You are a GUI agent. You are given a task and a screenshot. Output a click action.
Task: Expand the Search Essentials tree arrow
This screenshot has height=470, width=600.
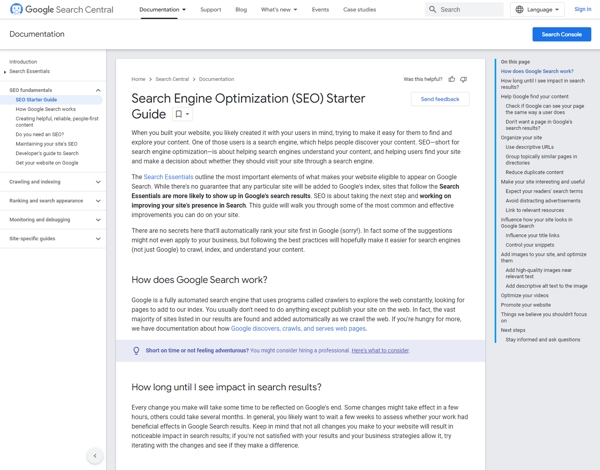[5, 72]
